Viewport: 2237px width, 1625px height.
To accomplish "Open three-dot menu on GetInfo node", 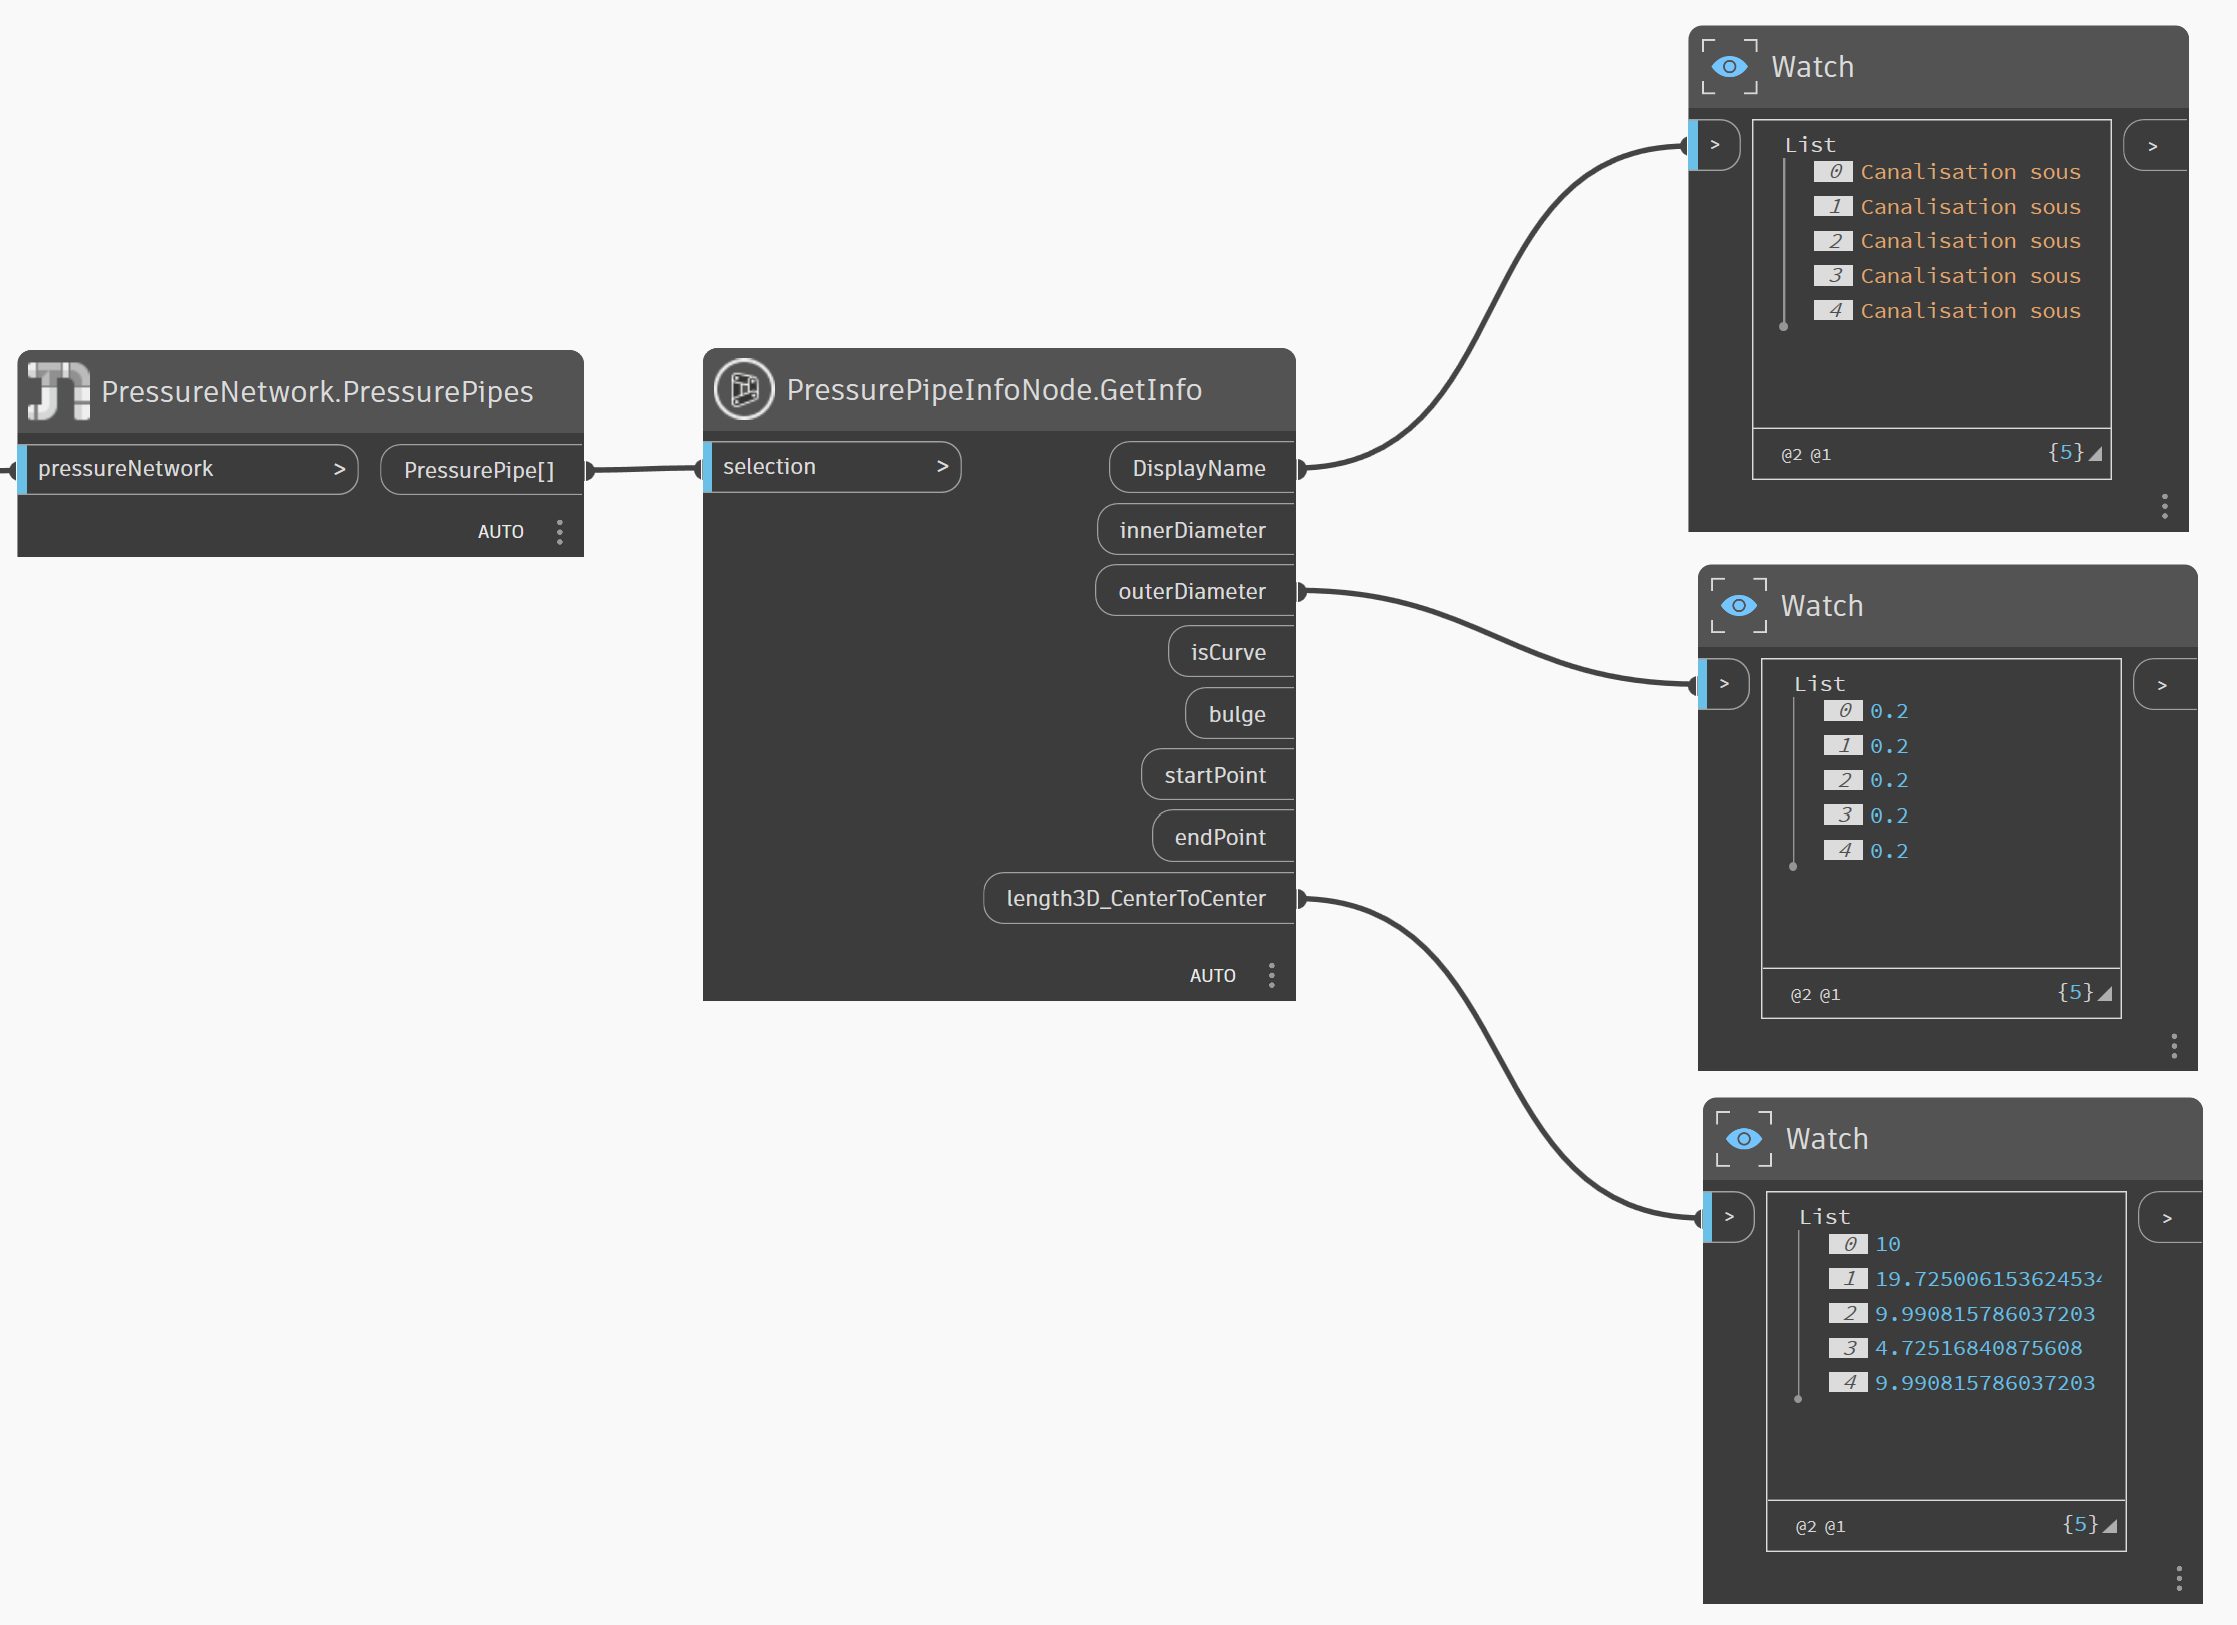I will 1271,975.
